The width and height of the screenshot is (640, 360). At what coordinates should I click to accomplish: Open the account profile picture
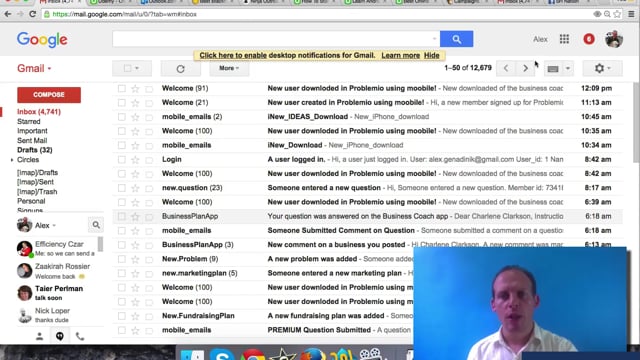point(613,39)
